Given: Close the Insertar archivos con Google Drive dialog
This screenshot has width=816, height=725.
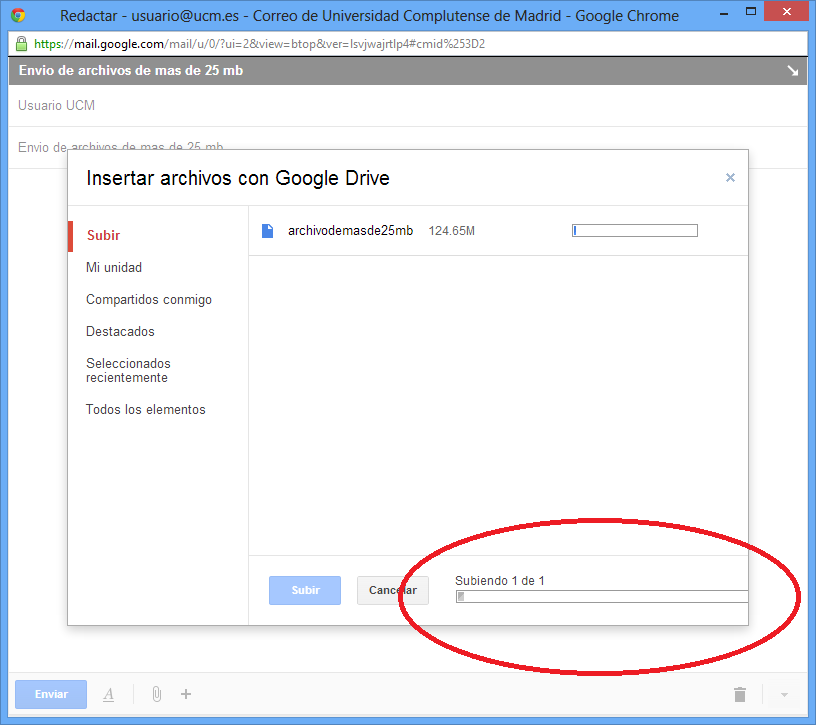Looking at the screenshot, I should [730, 177].
